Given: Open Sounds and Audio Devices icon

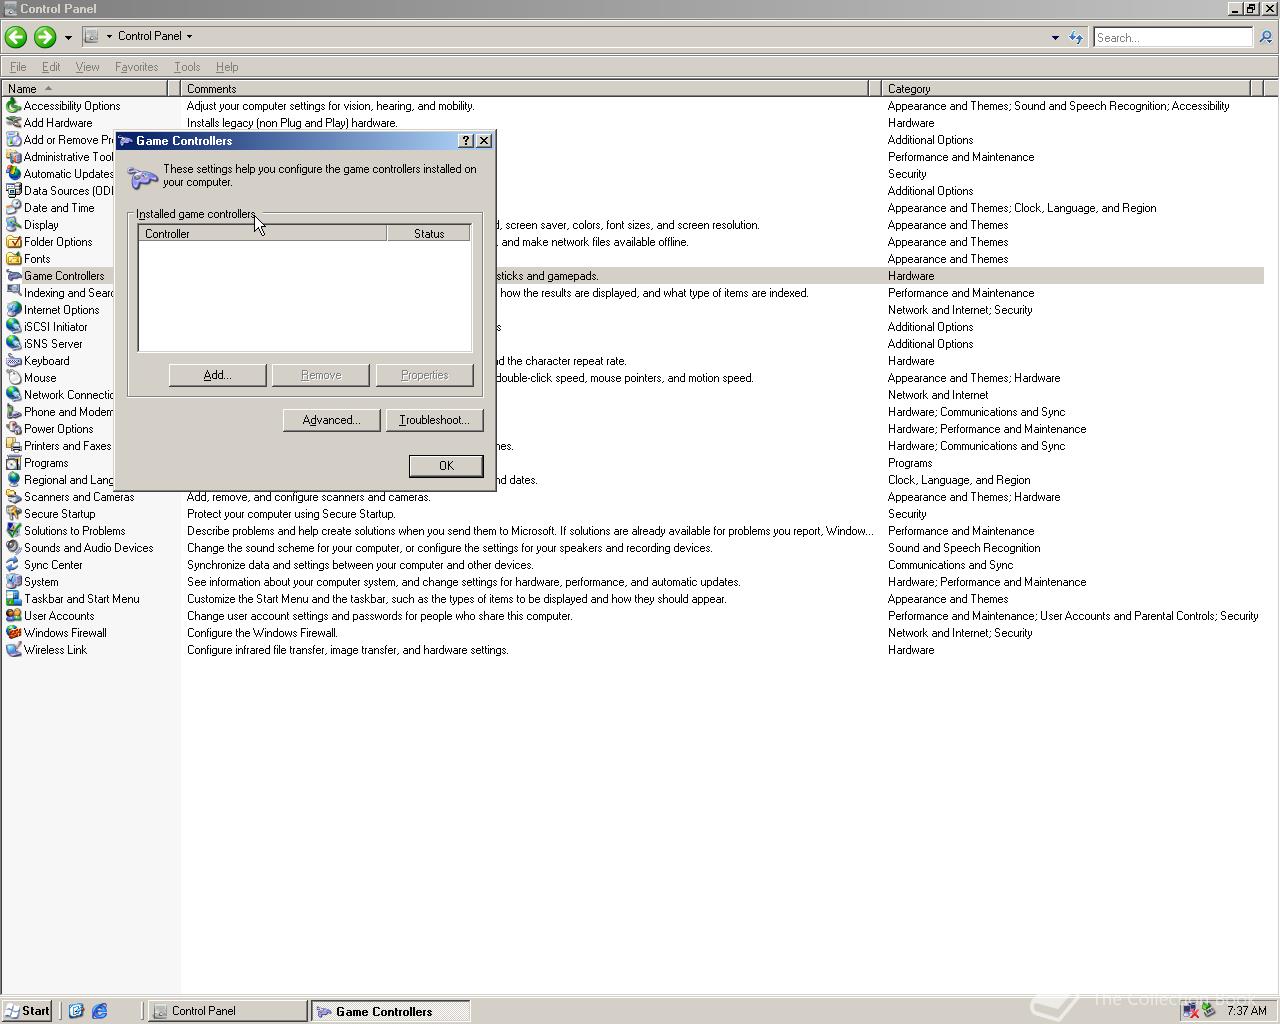Looking at the screenshot, I should tap(13, 548).
